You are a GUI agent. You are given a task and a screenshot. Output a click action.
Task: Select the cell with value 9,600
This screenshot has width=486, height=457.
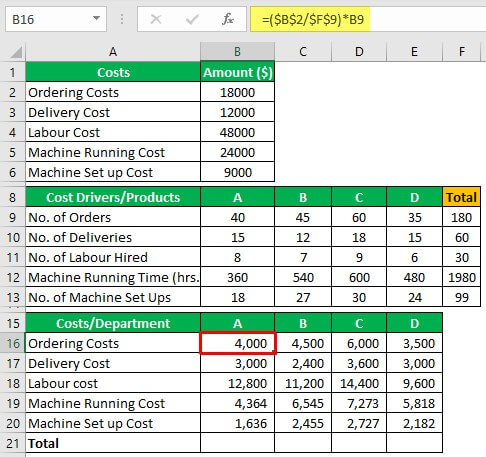(414, 383)
